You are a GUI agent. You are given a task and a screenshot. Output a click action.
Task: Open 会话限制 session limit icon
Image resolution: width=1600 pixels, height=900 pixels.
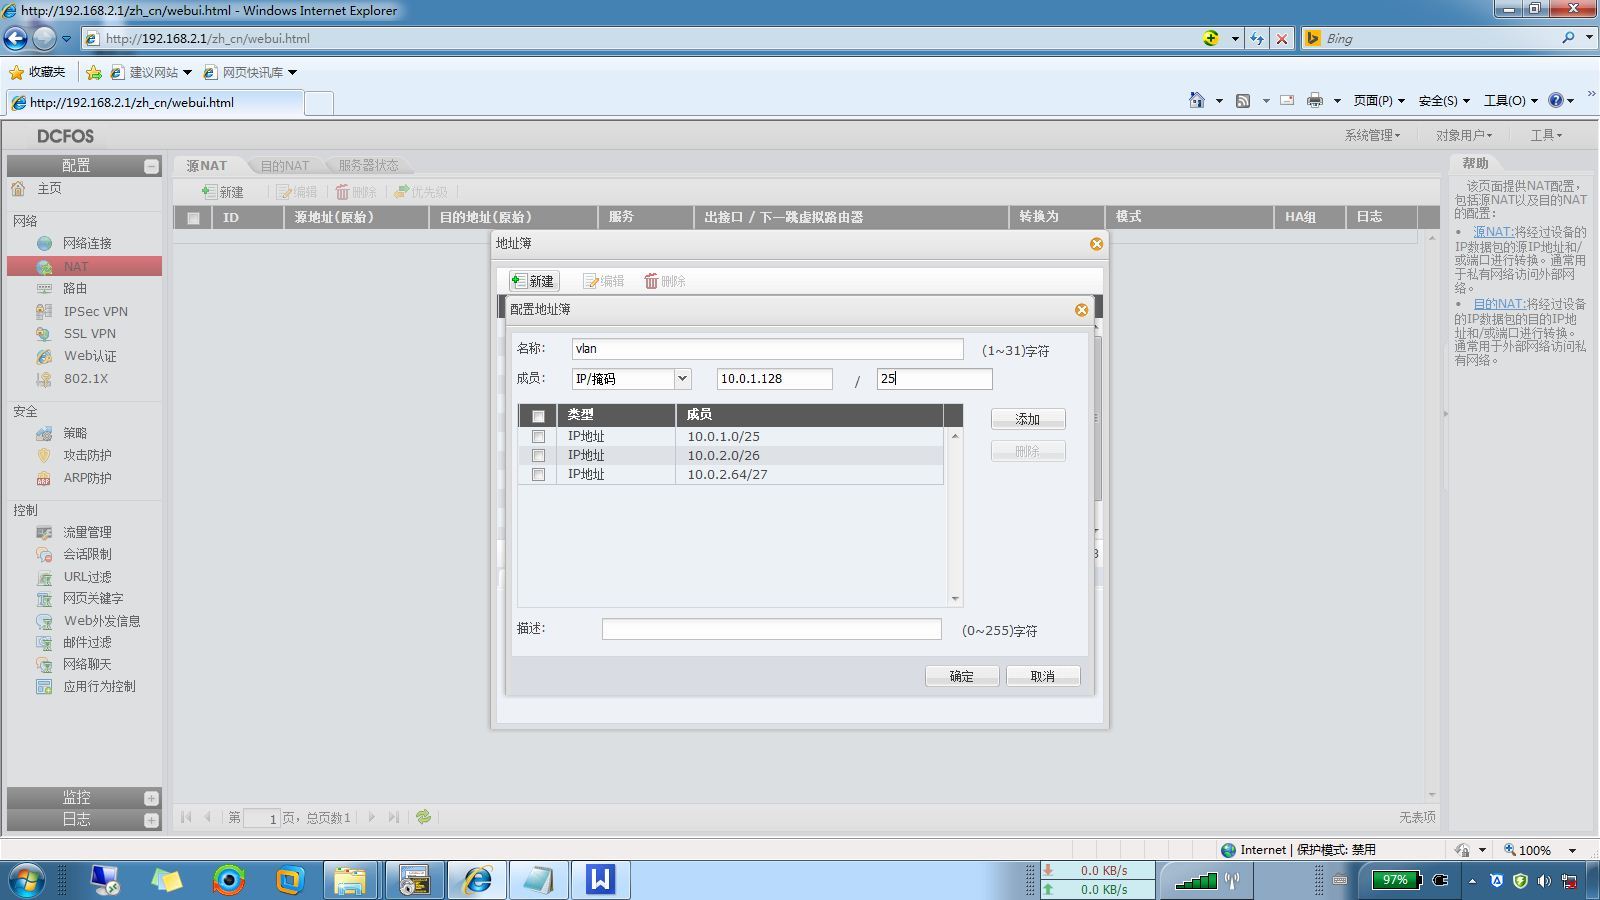point(44,554)
